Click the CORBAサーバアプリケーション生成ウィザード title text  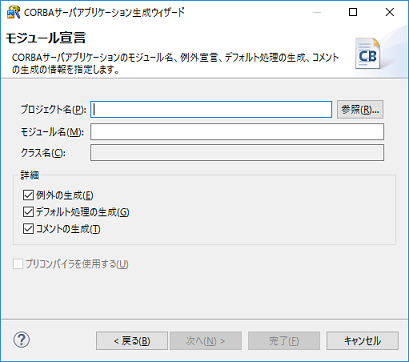coord(104,13)
